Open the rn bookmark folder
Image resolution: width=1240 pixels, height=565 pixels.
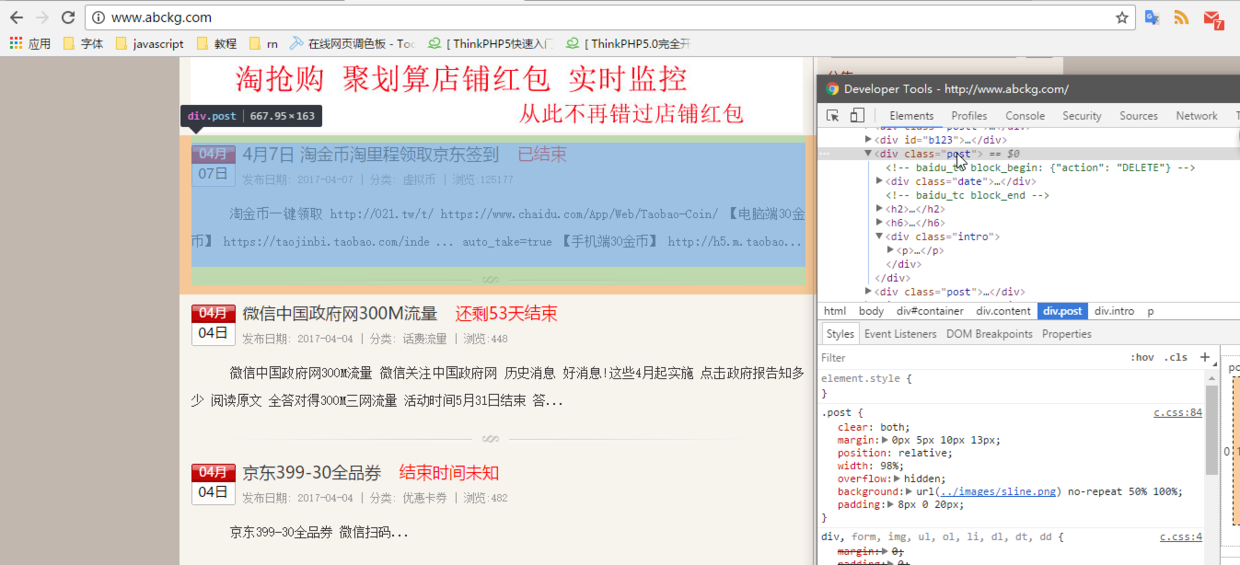click(x=263, y=44)
